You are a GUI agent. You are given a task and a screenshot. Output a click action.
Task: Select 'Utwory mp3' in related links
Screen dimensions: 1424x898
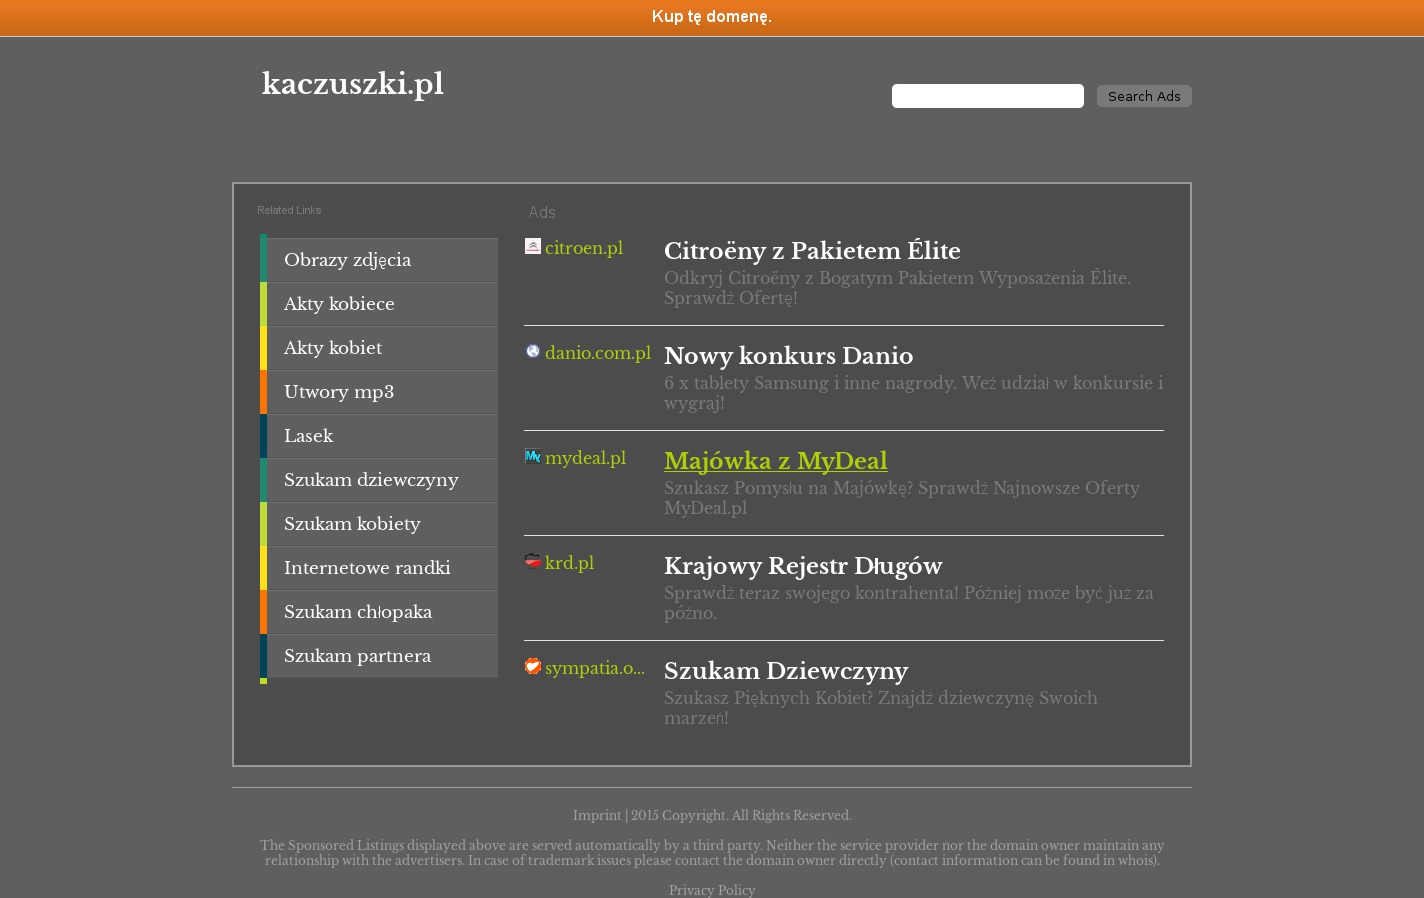pyautogui.click(x=338, y=392)
